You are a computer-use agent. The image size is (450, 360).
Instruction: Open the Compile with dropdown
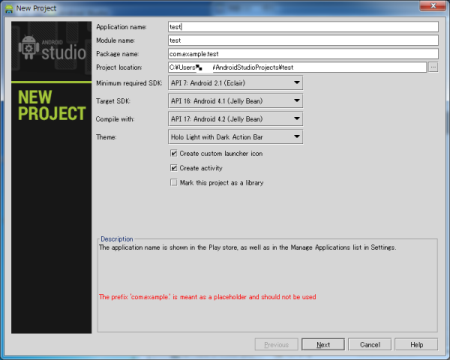point(236,119)
